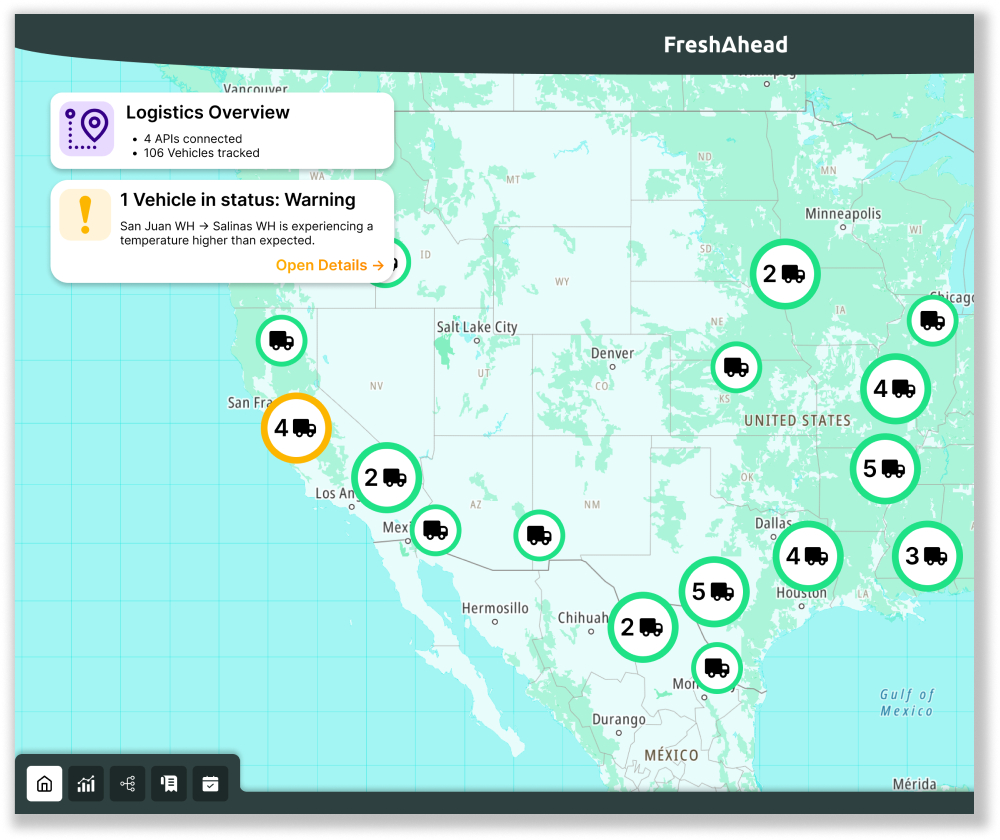
Task: Select the single truck marker near Chicago
Action: [x=932, y=321]
